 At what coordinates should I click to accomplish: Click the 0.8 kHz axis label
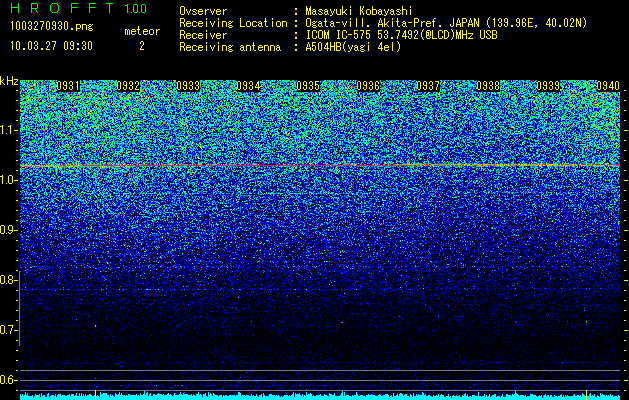[x=8, y=280]
